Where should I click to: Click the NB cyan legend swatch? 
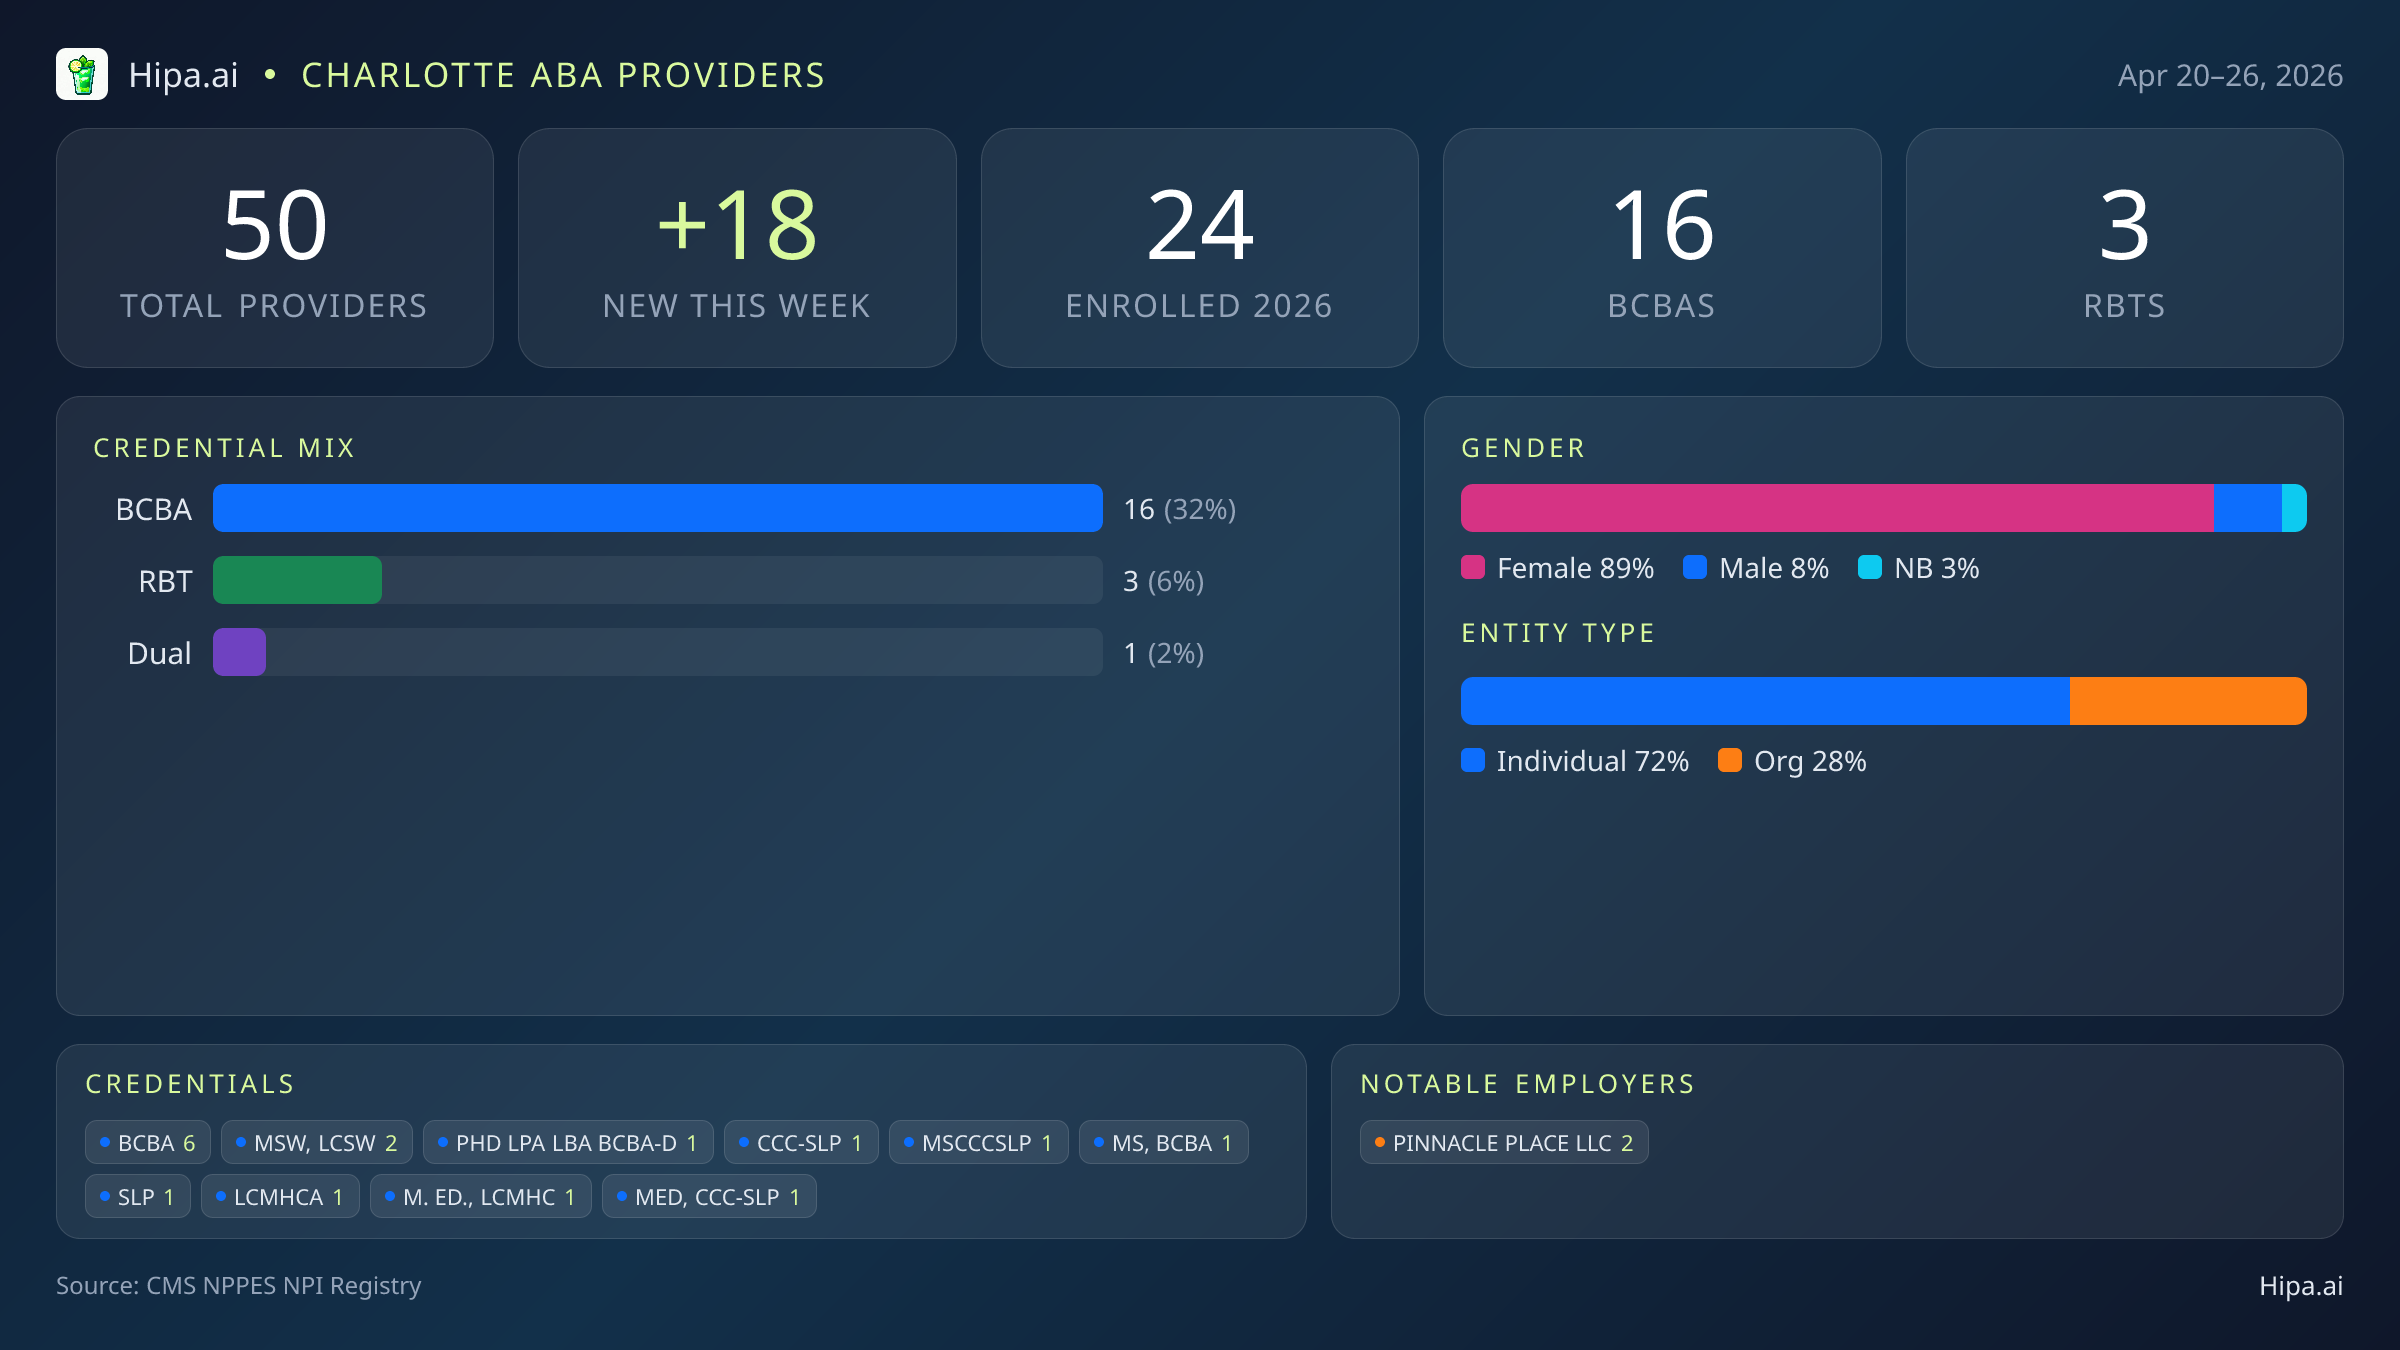pyautogui.click(x=1869, y=568)
